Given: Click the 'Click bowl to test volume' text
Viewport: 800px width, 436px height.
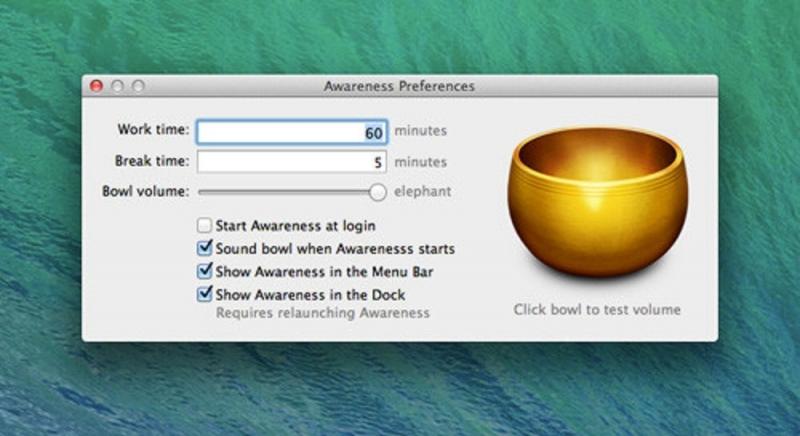Looking at the screenshot, I should [x=597, y=310].
